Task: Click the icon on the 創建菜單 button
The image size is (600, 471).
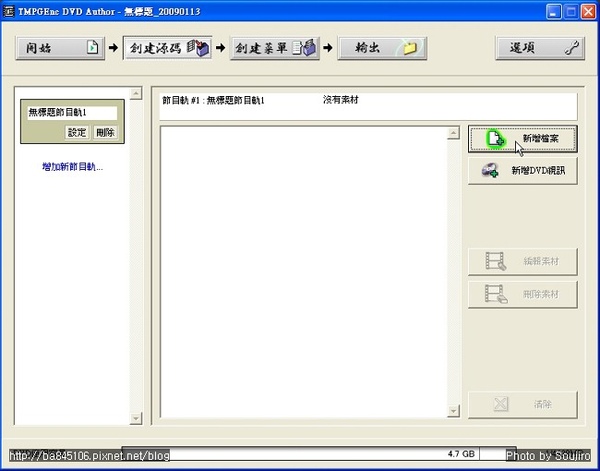Action: tap(305, 48)
